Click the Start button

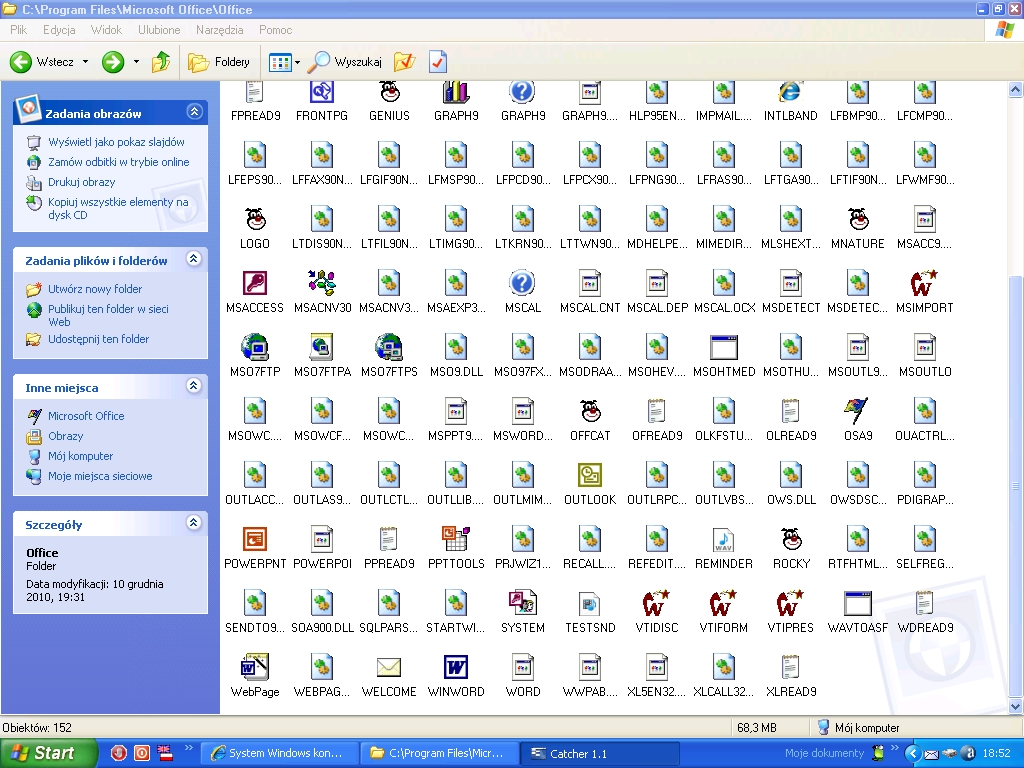(48, 753)
